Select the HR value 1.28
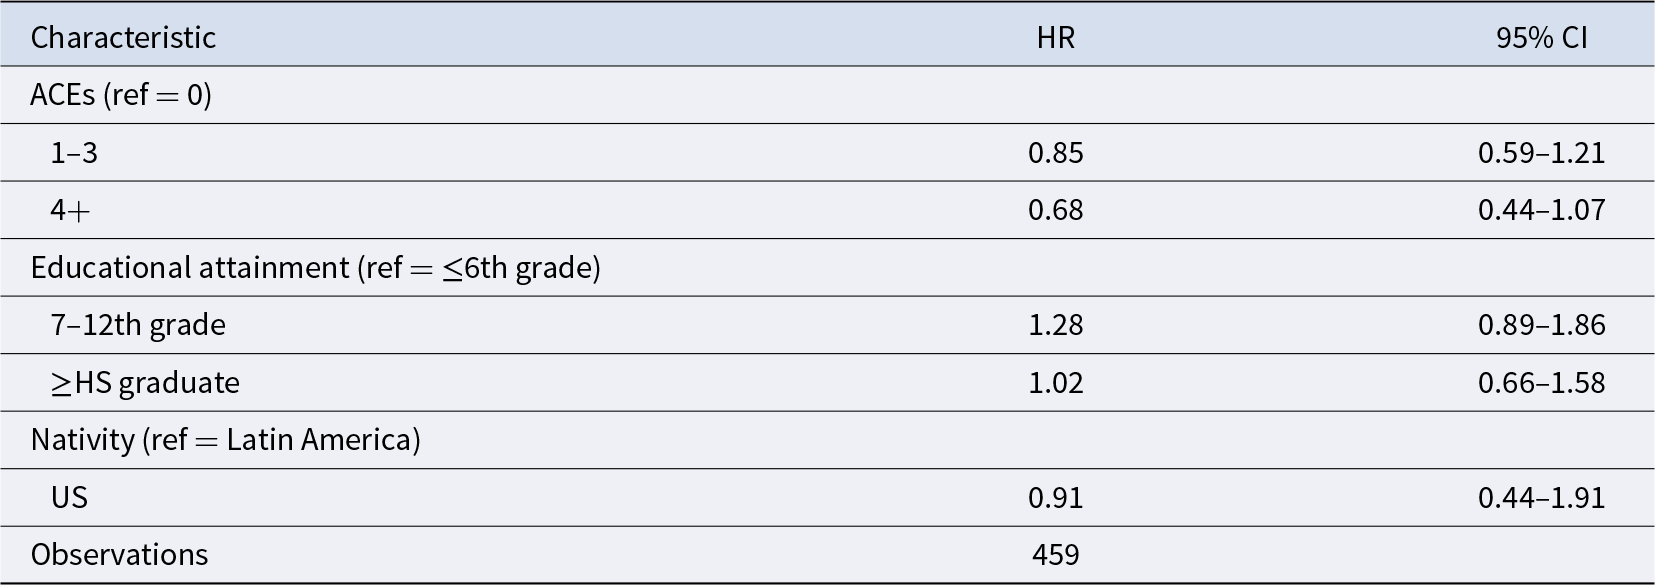 [x=1056, y=325]
